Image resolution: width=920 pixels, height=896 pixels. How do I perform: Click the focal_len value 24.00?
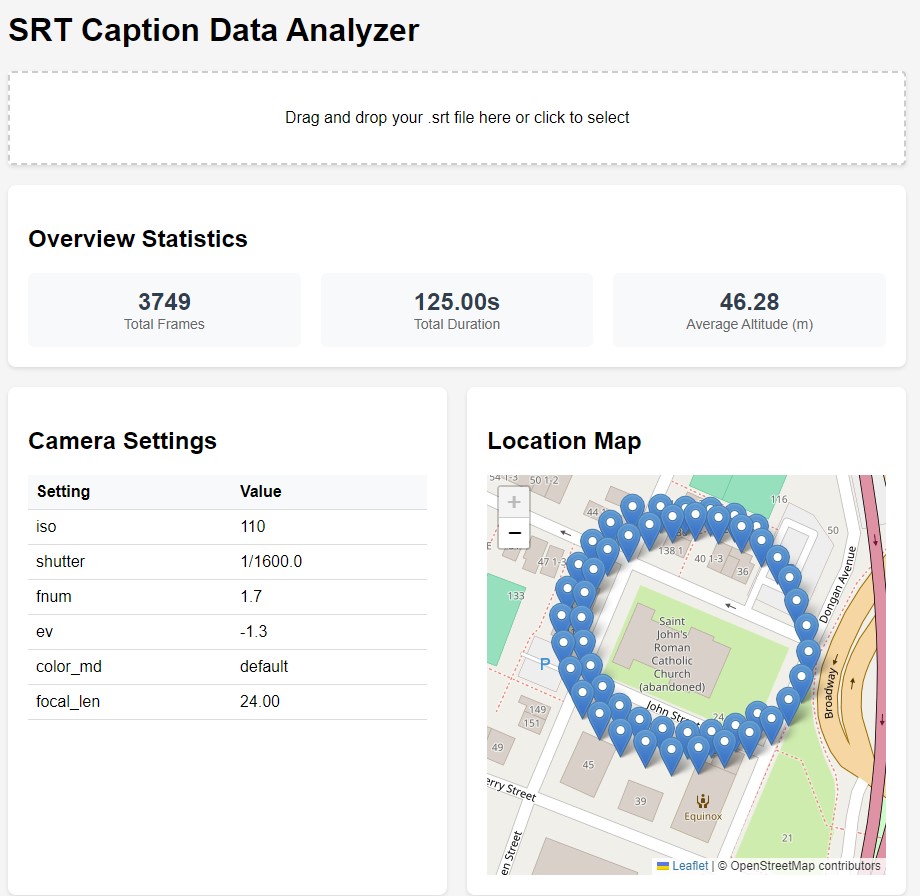[259, 702]
